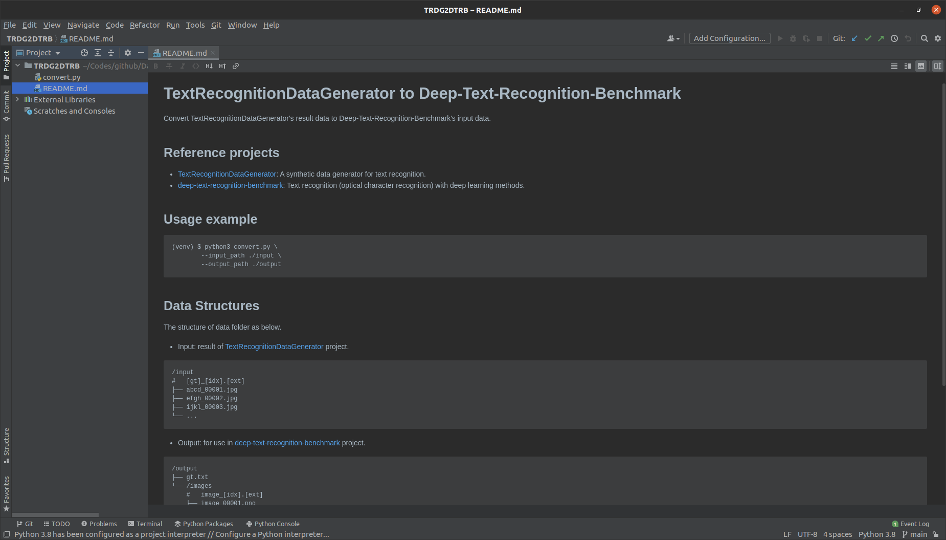Click the Create Link icon in markdown toolbar
Viewport: 946px width, 540px height.
[236, 66]
